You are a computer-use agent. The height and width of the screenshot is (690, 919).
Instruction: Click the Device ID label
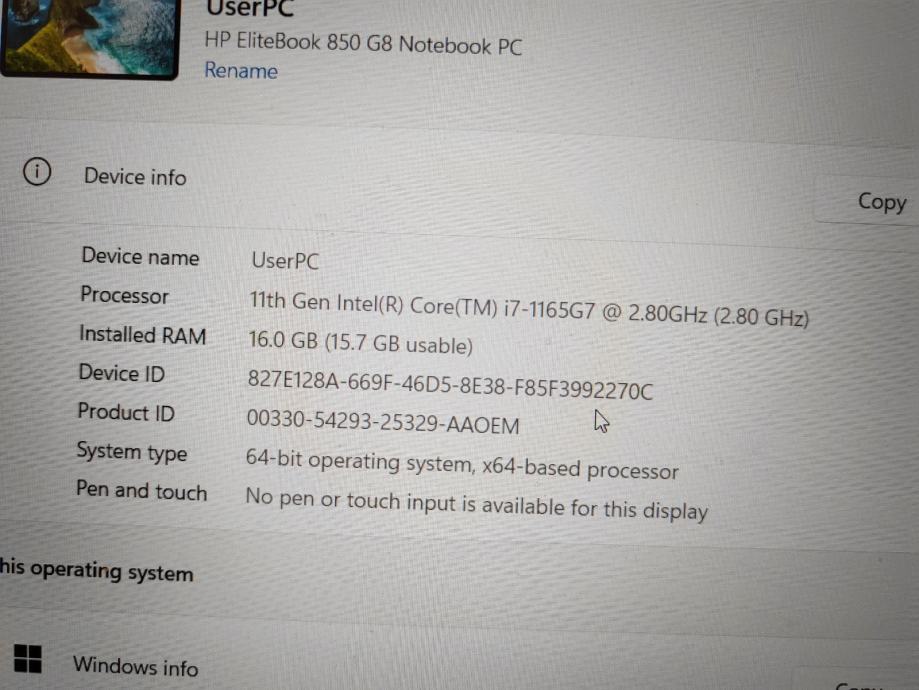point(122,373)
